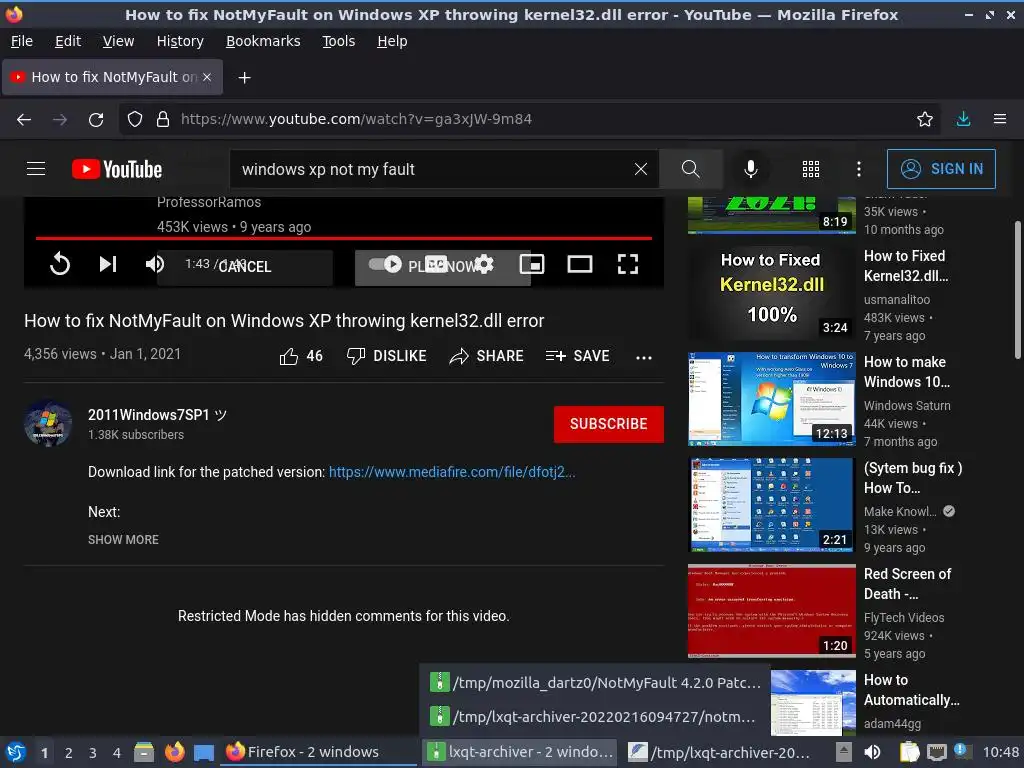Close the YouTube browser tab
The image size is (1024, 768).
207,77
